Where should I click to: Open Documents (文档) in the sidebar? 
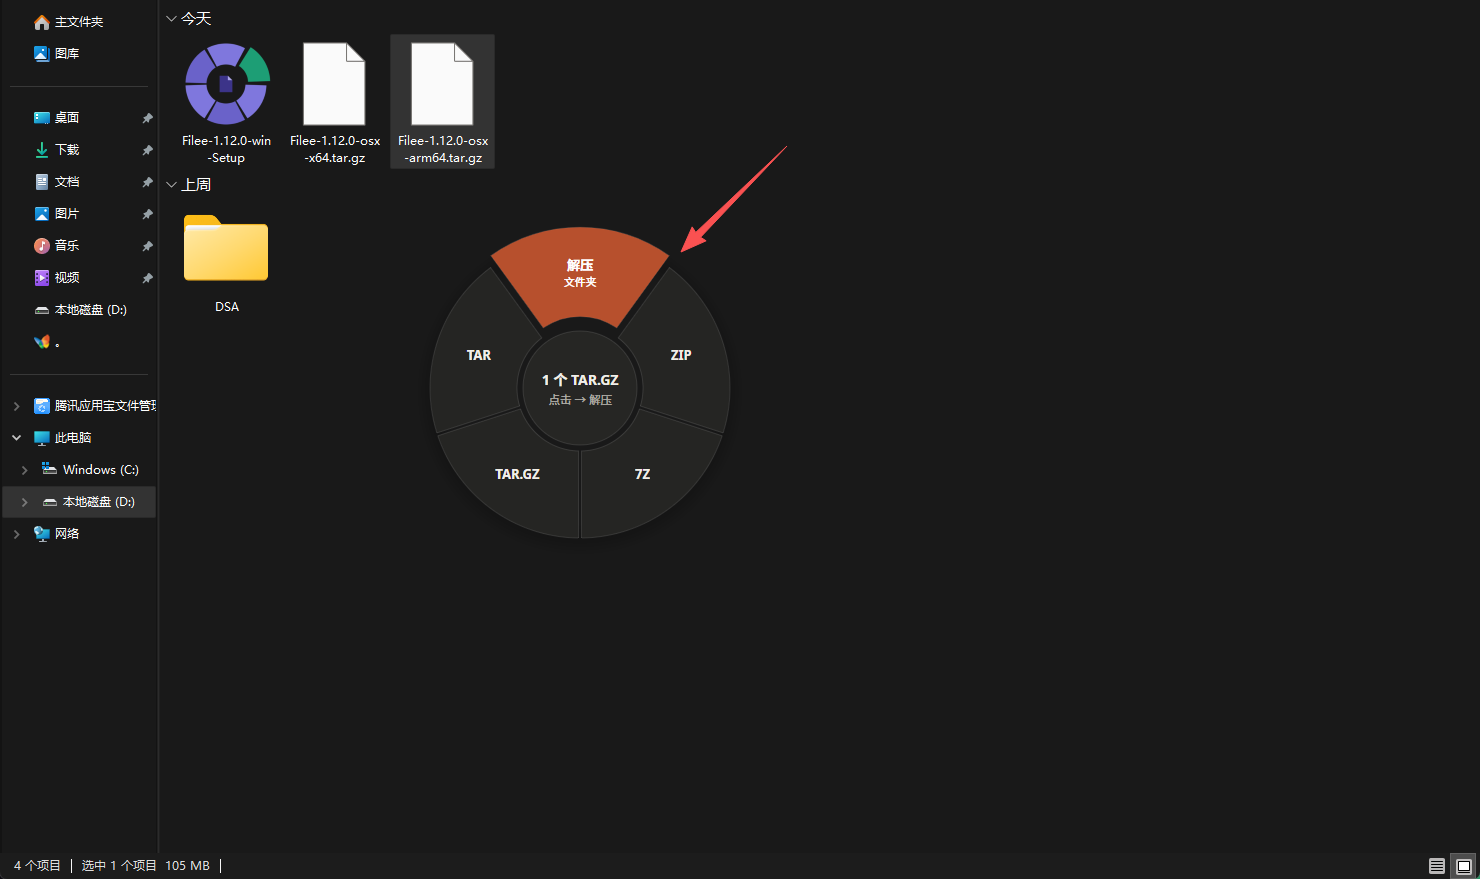67,182
